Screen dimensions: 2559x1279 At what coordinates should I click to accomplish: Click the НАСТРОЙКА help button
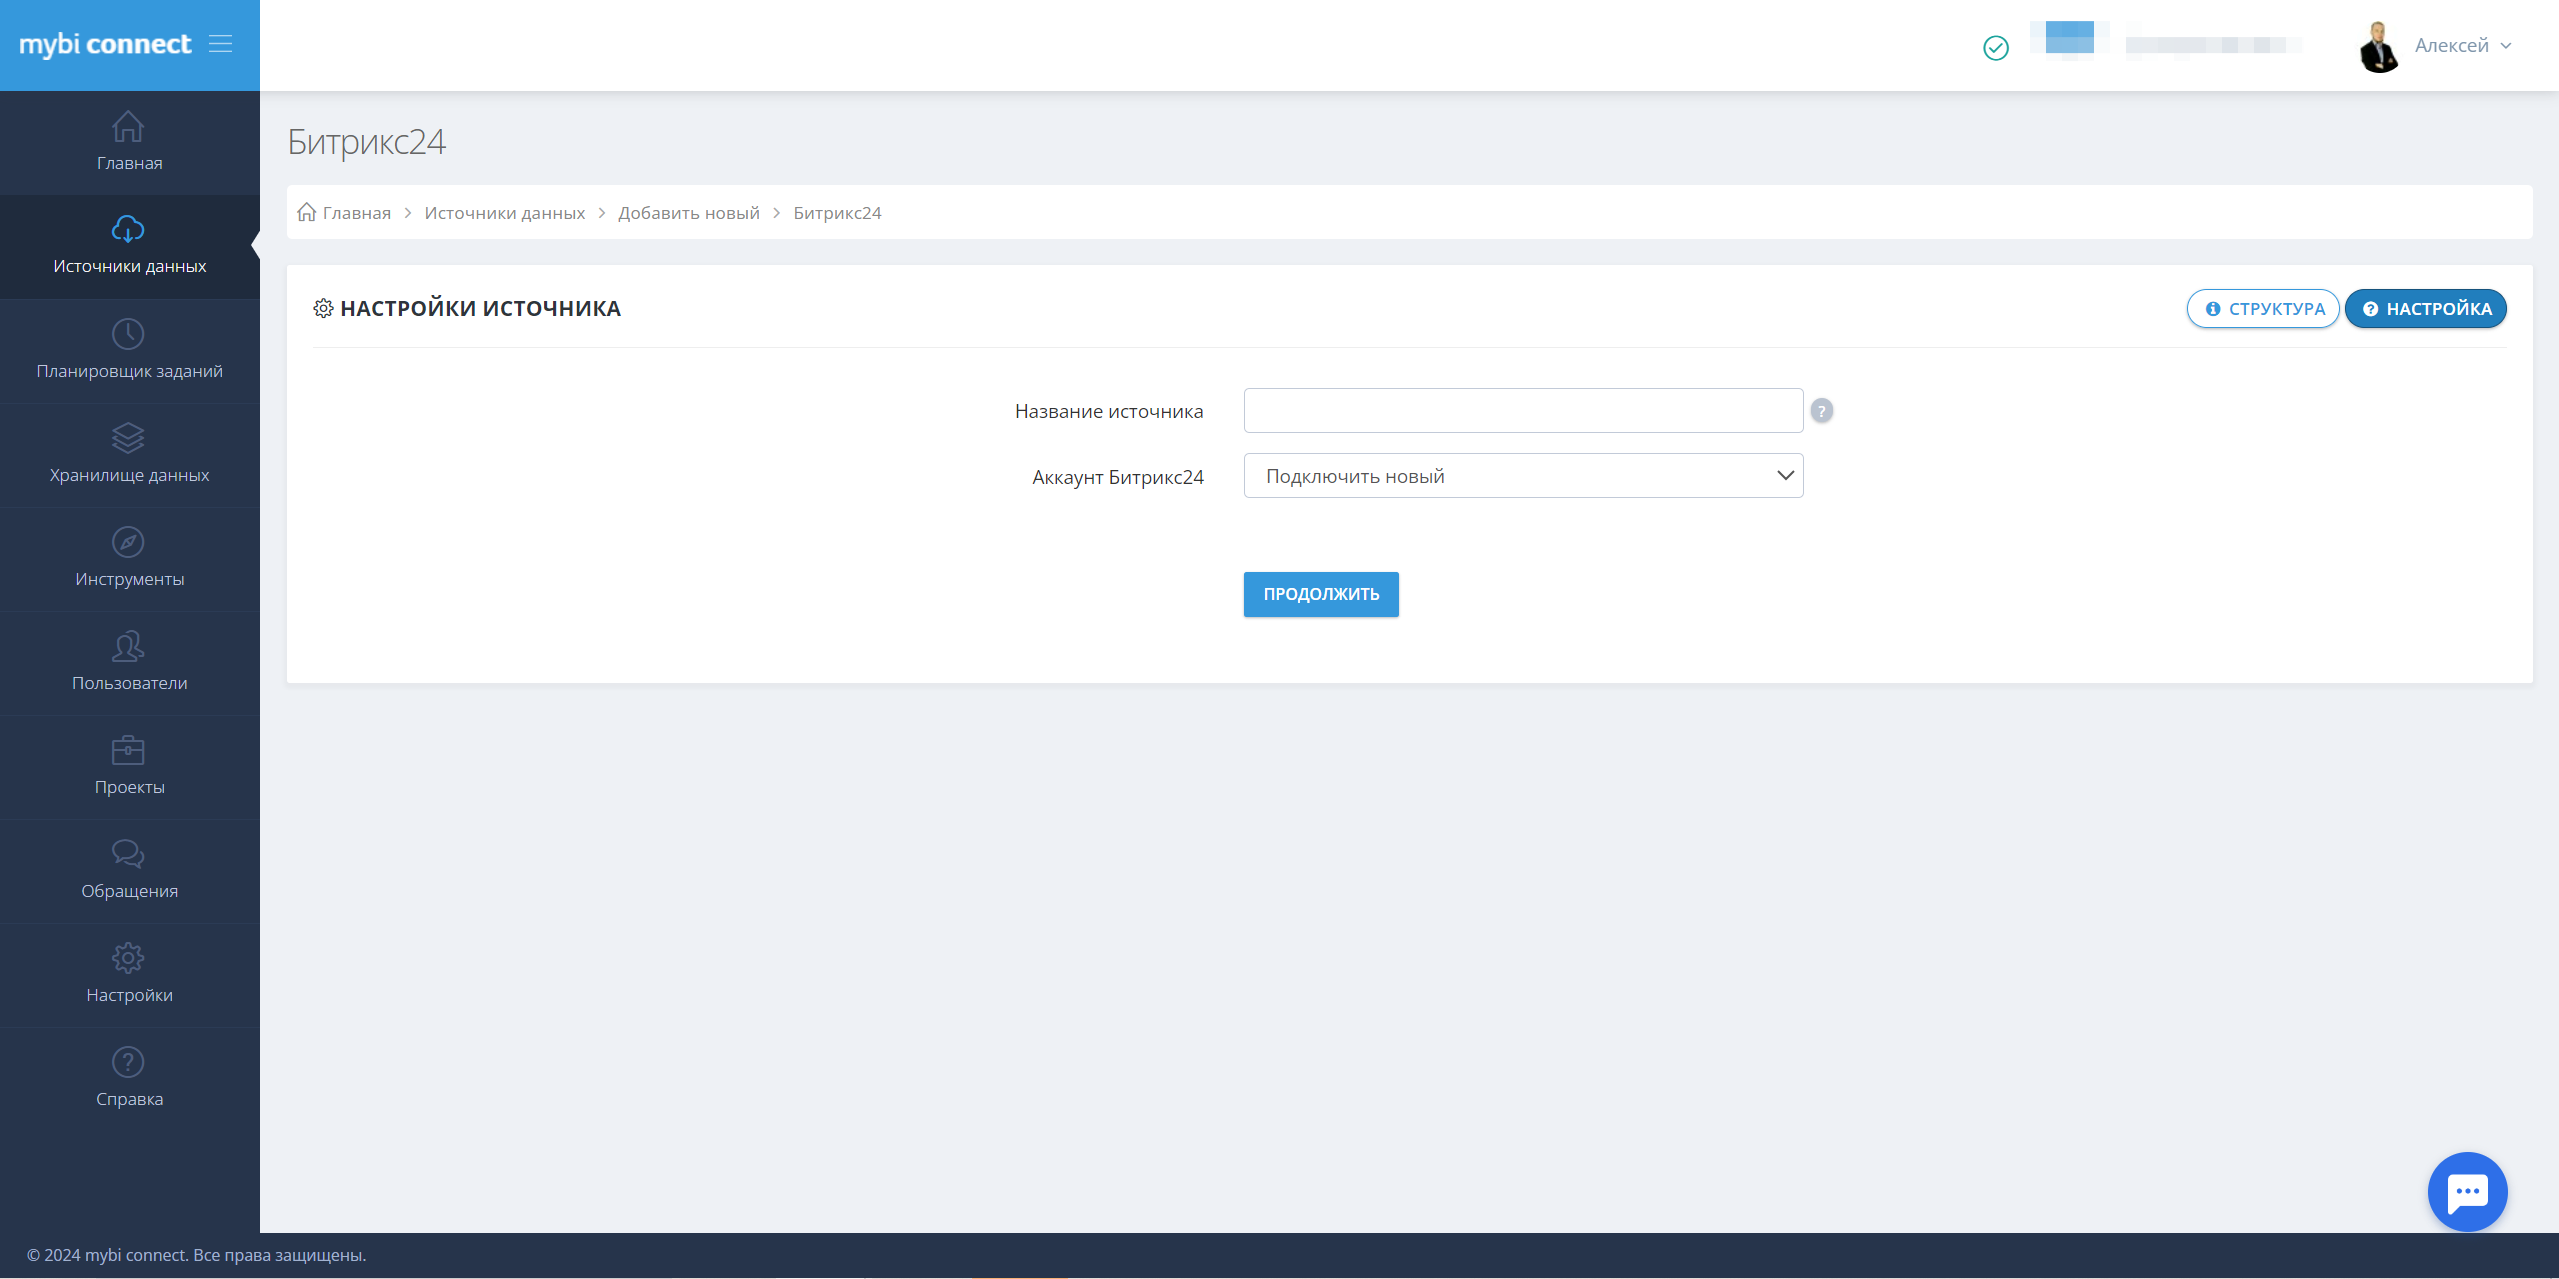[2425, 309]
